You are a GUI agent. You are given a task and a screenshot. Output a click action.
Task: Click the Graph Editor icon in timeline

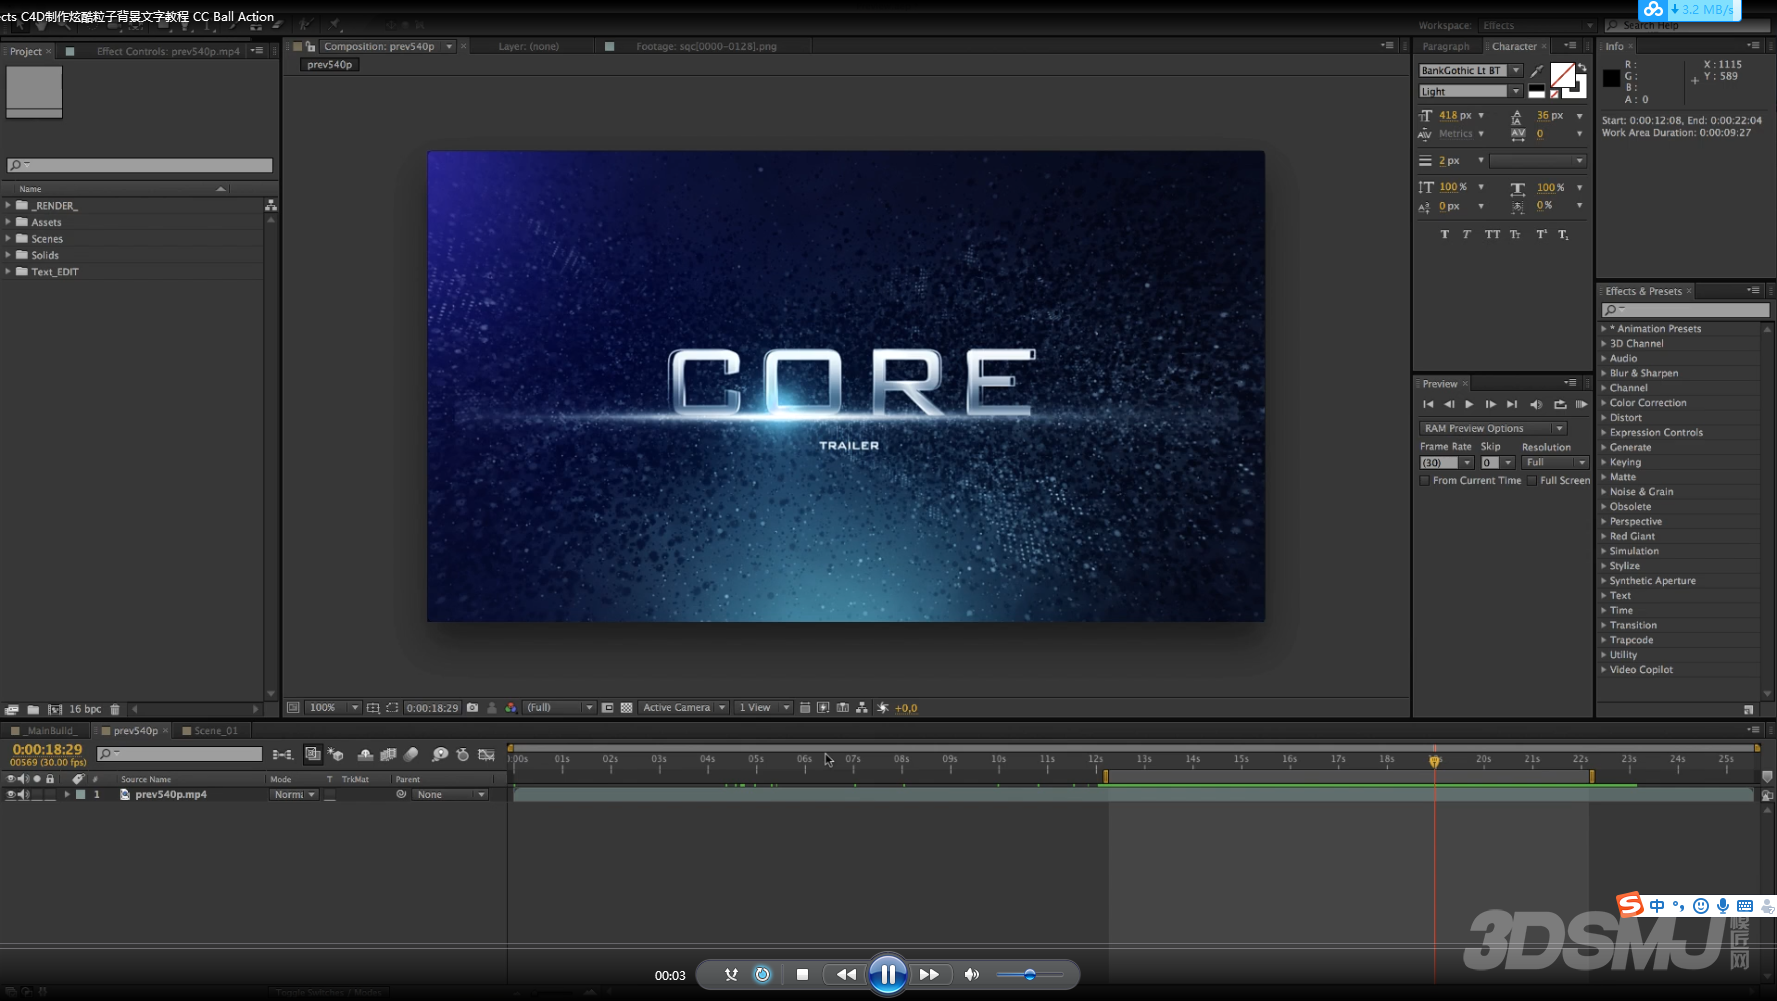[x=487, y=754]
